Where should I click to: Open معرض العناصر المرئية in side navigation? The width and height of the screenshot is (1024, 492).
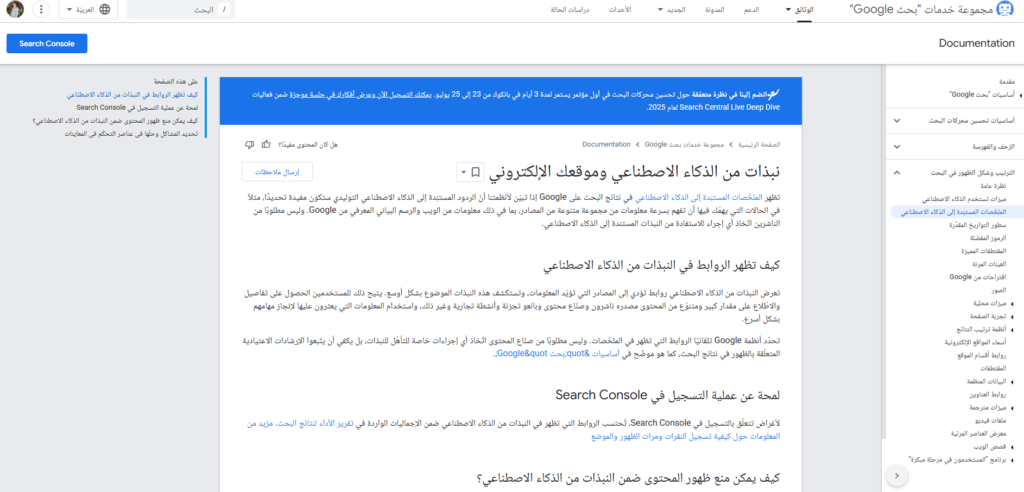pyautogui.click(x=978, y=434)
